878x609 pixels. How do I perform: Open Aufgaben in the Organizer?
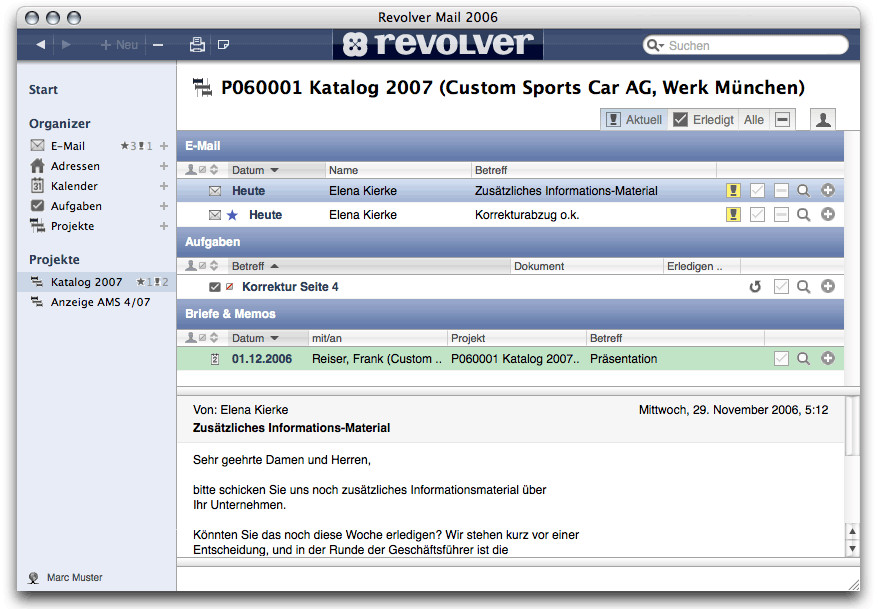tap(76, 207)
